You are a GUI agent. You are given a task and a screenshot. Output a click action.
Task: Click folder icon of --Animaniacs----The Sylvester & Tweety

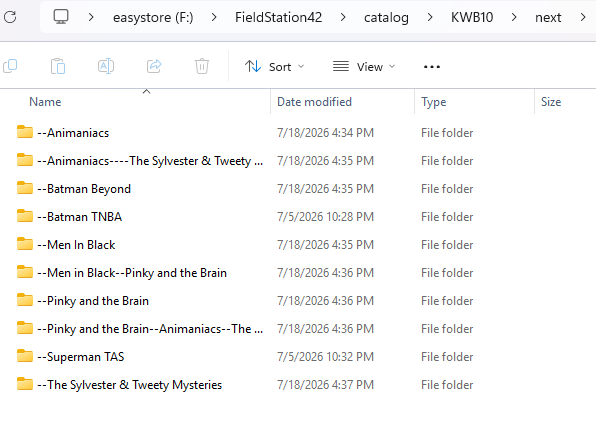[25, 160]
